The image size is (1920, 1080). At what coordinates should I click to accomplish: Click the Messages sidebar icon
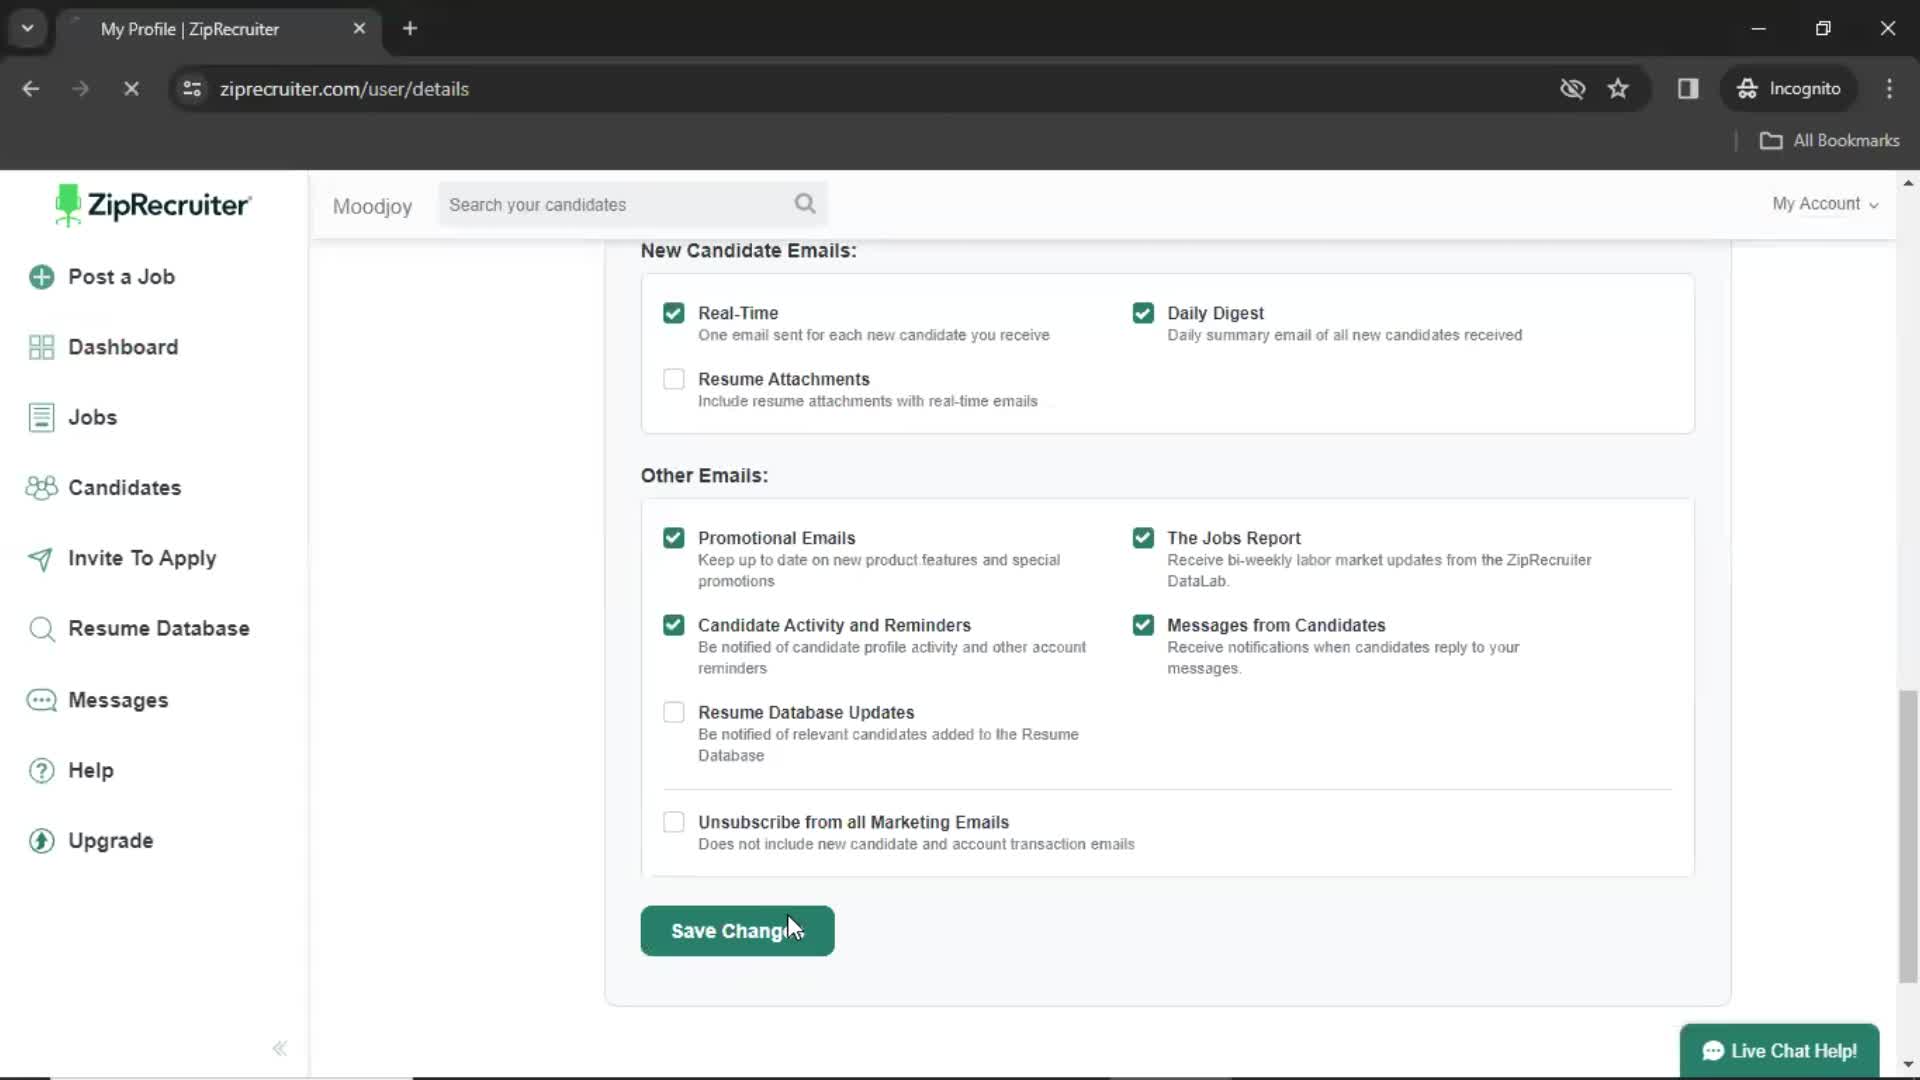tap(41, 699)
